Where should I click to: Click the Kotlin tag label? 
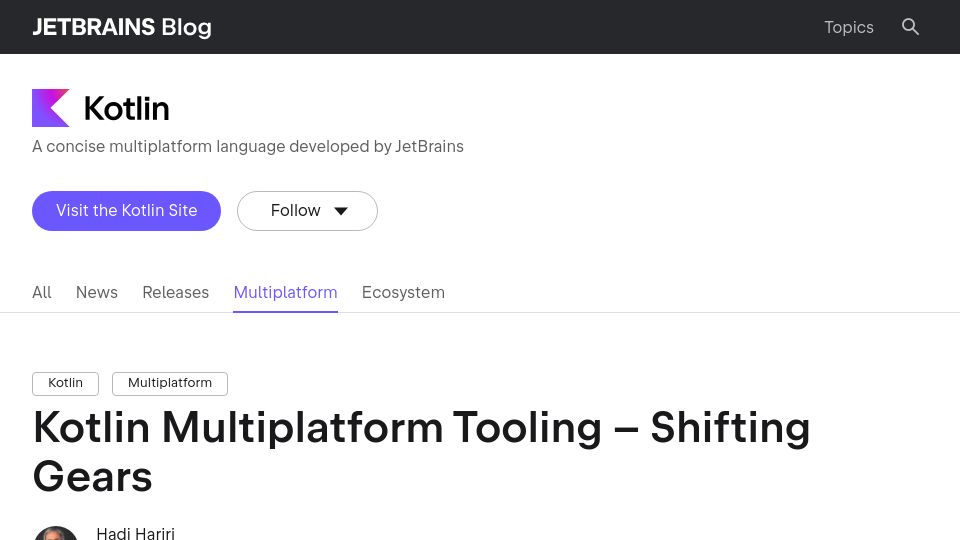[x=66, y=383]
